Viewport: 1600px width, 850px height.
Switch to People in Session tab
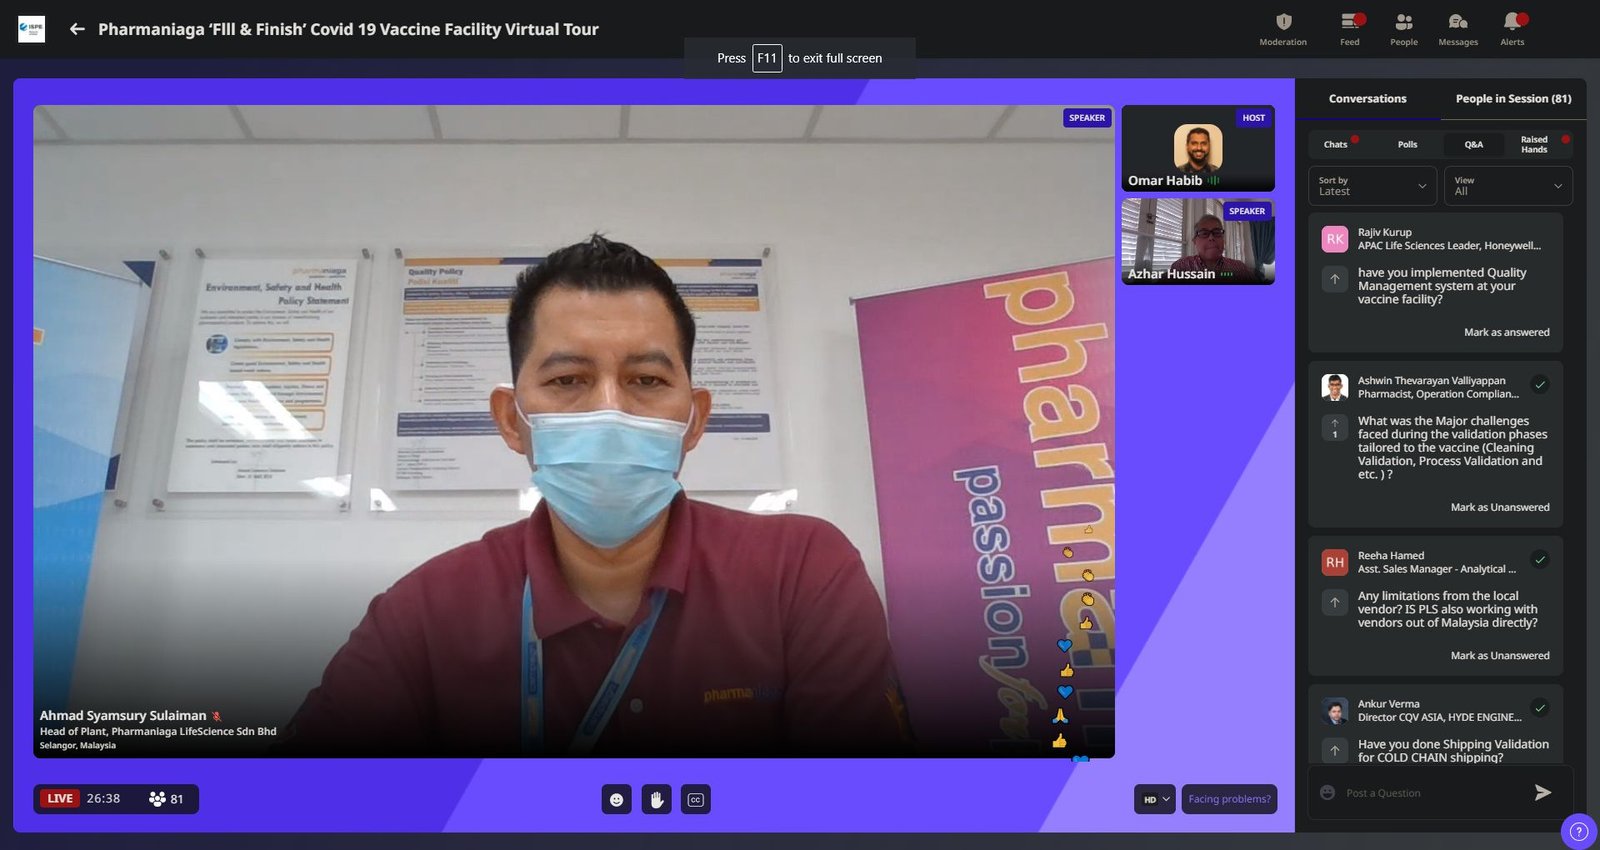point(1513,99)
